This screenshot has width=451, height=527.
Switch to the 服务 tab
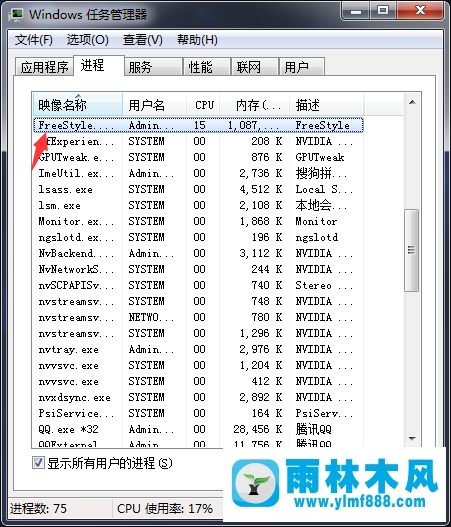[154, 67]
